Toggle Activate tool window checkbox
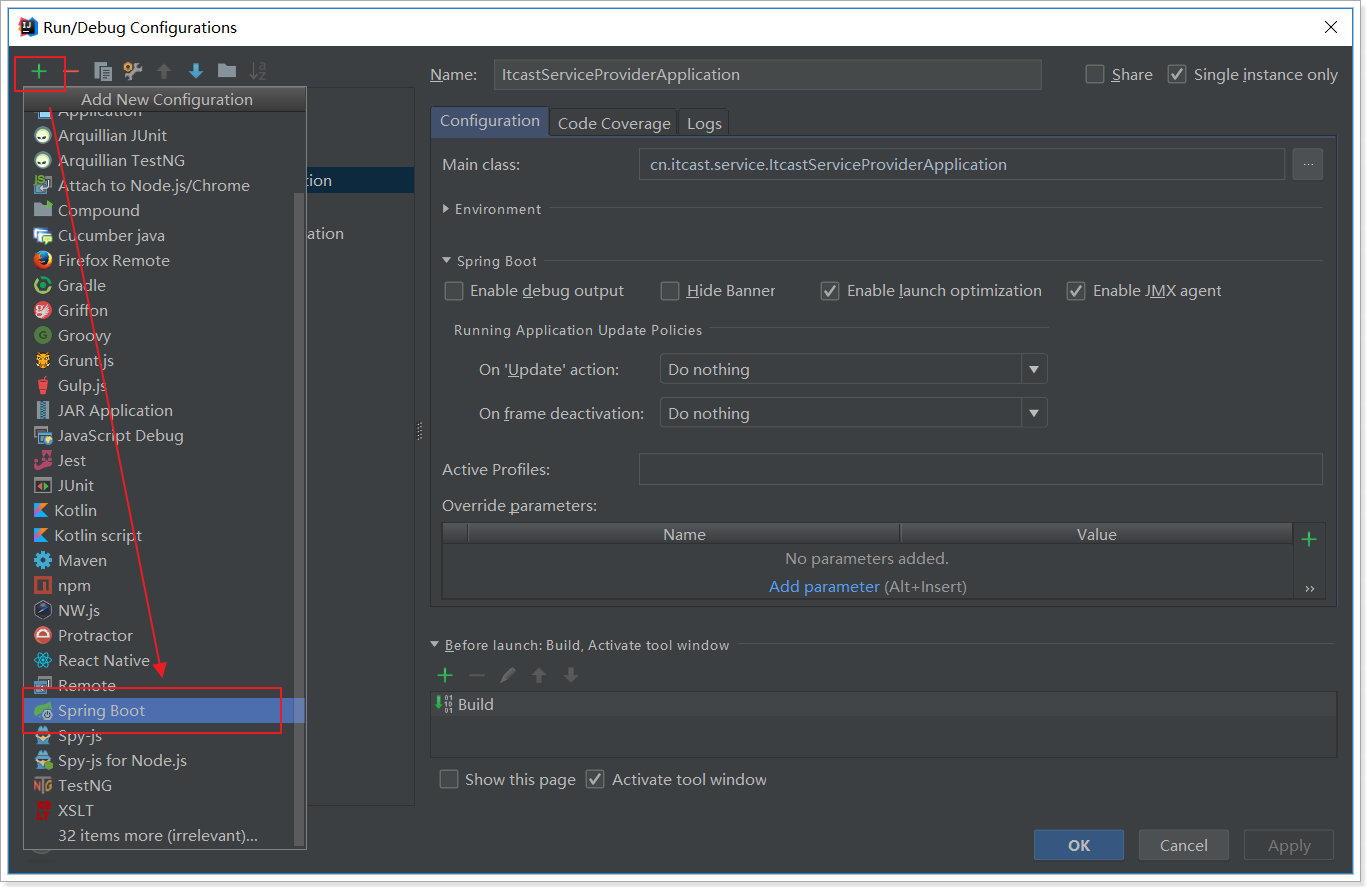This screenshot has height=887, width=1366. 595,779
